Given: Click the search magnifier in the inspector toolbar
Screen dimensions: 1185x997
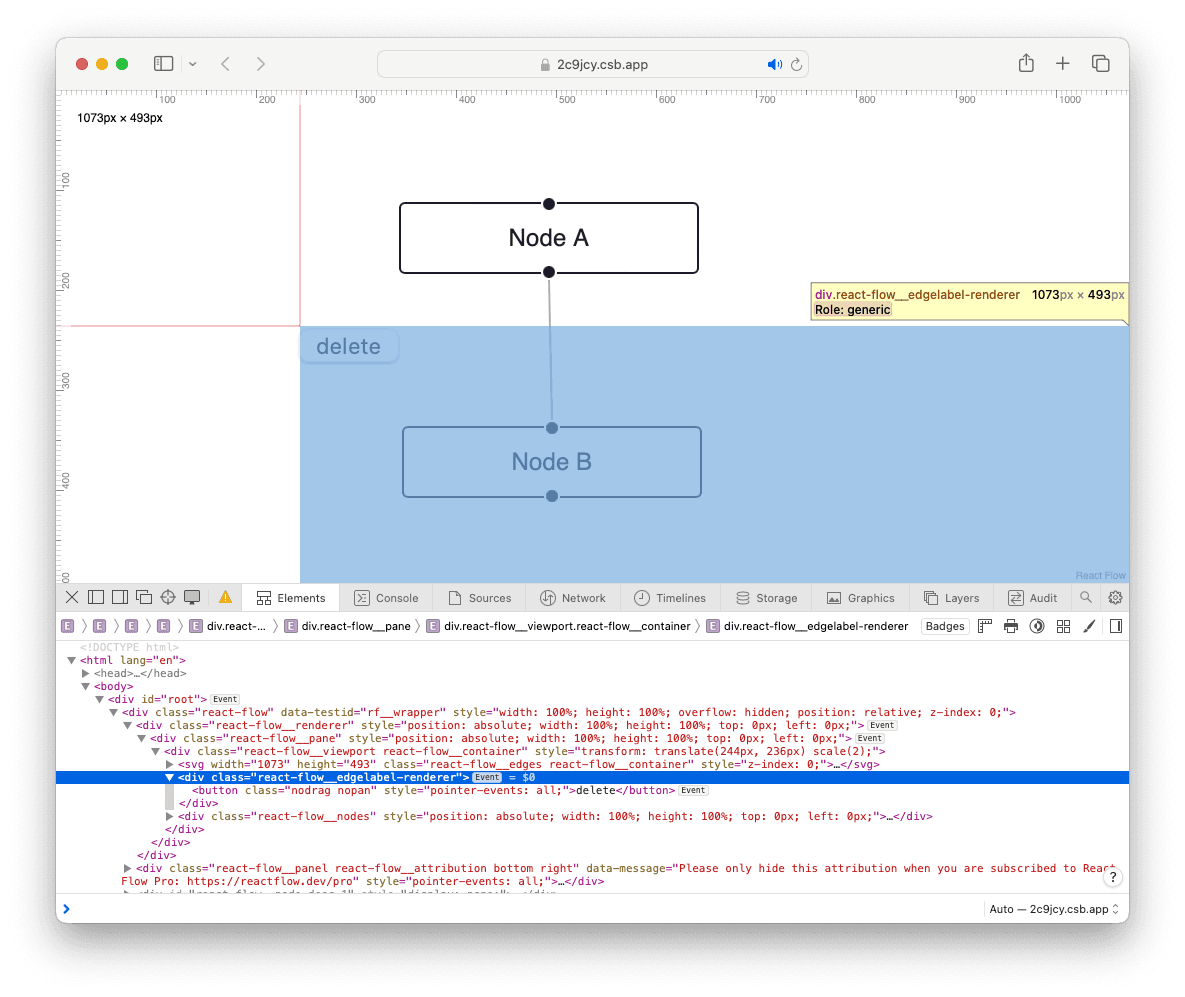Looking at the screenshot, I should pos(1086,597).
